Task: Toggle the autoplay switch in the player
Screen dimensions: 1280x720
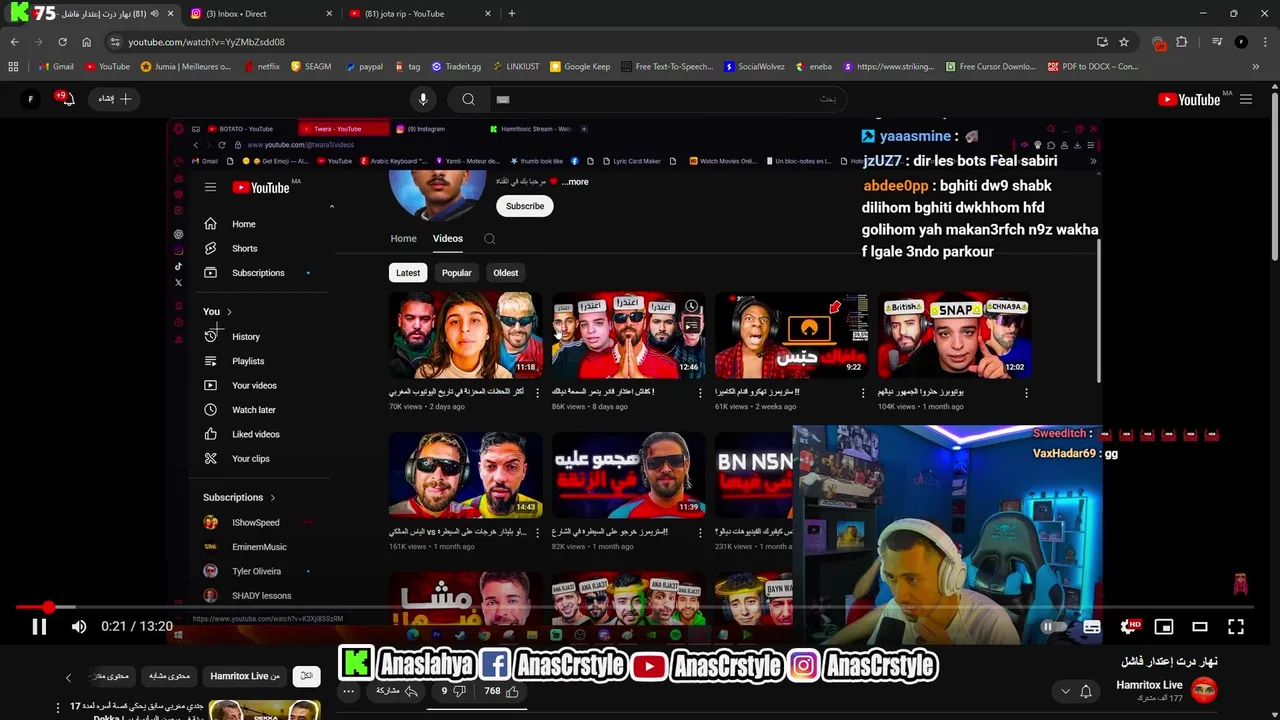Action: pos(1053,627)
